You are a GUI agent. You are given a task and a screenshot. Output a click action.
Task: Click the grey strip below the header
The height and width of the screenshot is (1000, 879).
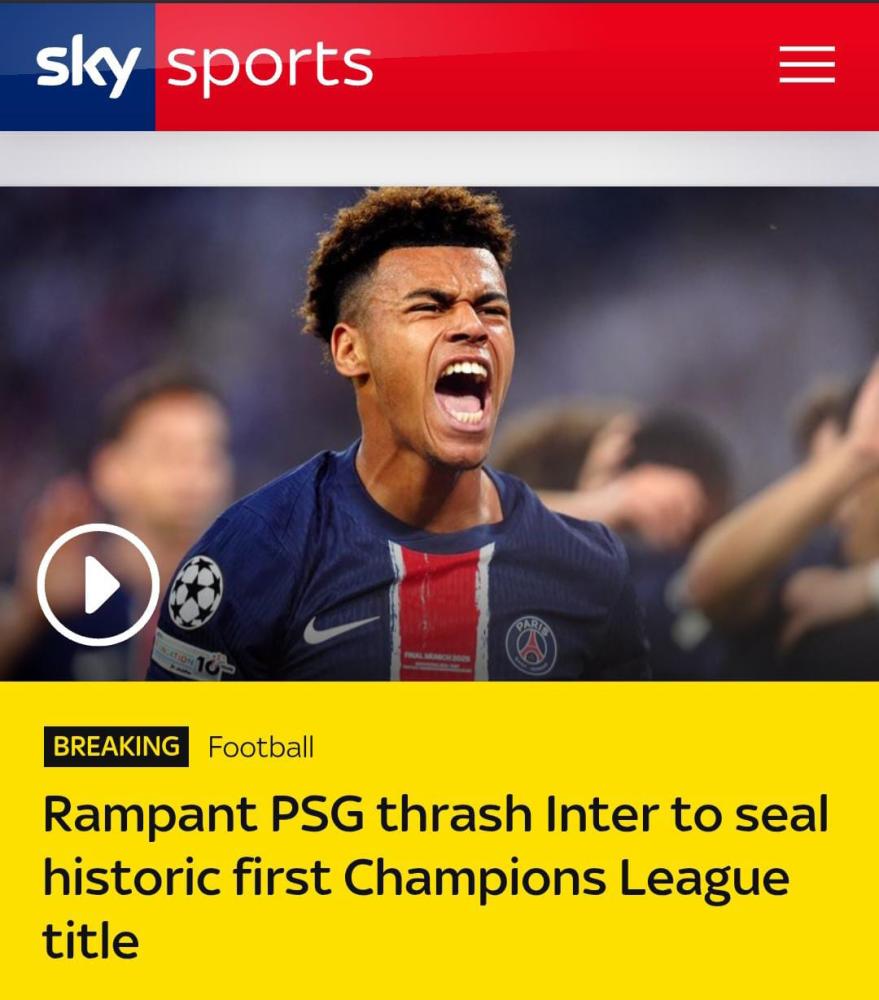[440, 159]
